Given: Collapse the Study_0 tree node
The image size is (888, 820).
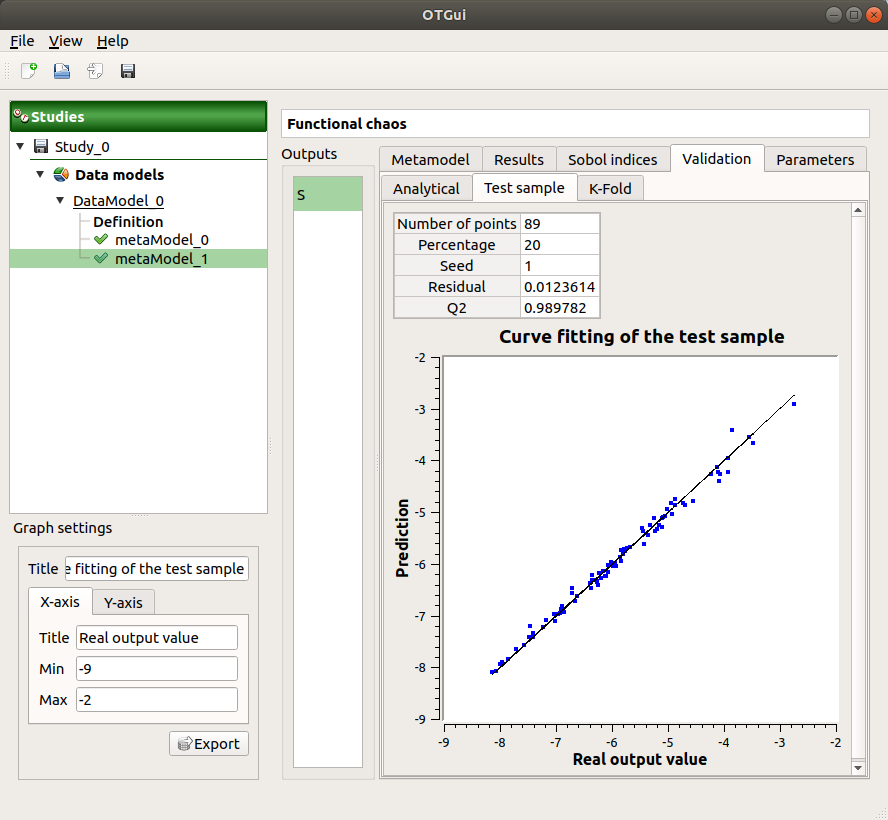Looking at the screenshot, I should (x=20, y=146).
